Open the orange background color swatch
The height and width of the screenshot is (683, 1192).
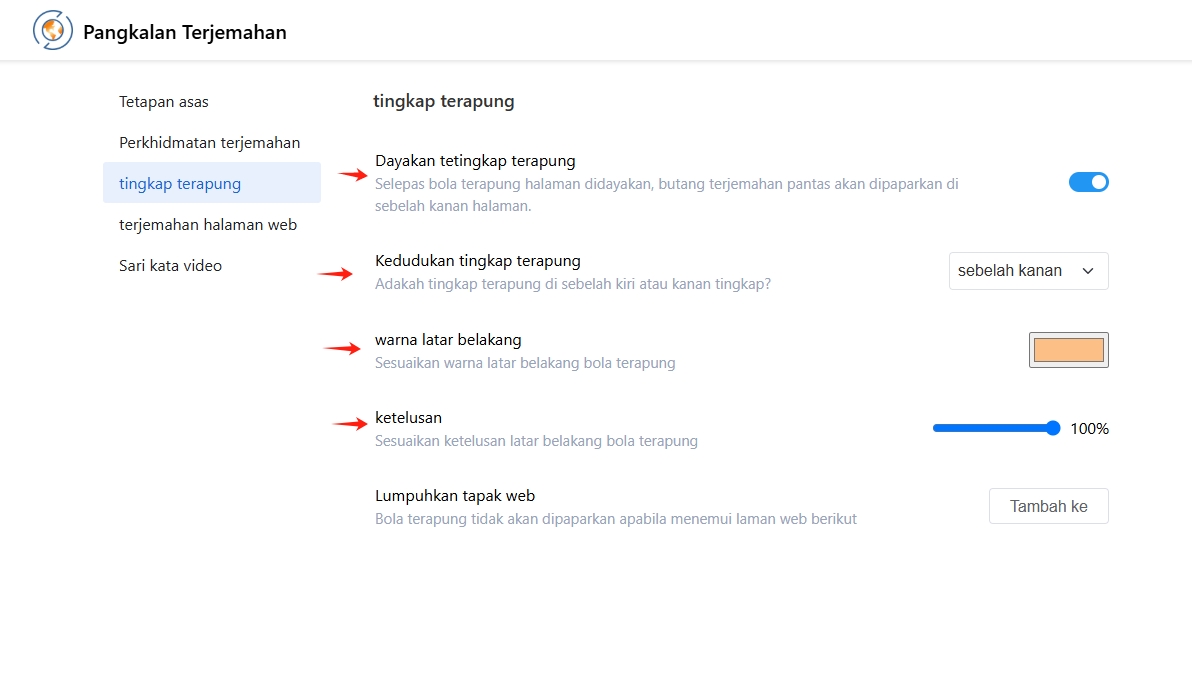click(1069, 350)
